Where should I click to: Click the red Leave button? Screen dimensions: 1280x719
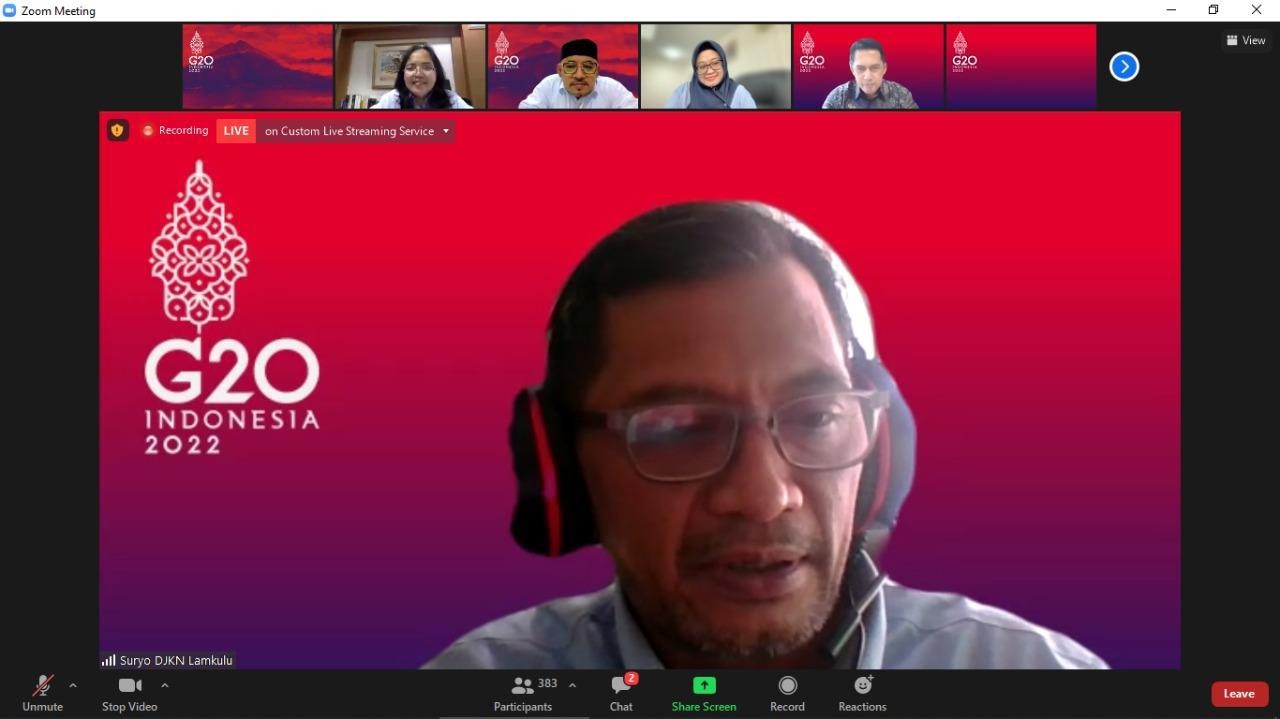1239,694
